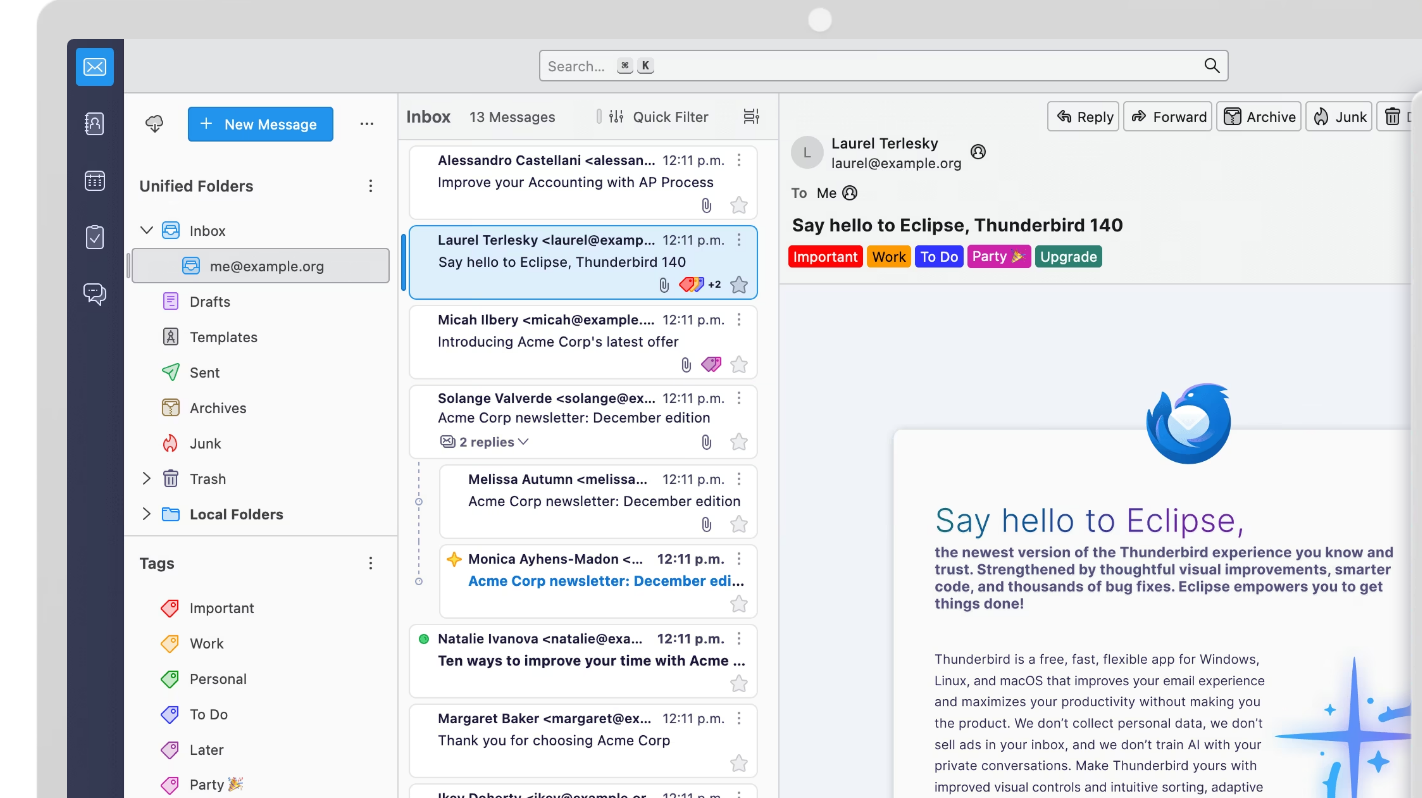Image resolution: width=1422 pixels, height=798 pixels.
Task: Open the Address Book space
Action: tap(95, 123)
